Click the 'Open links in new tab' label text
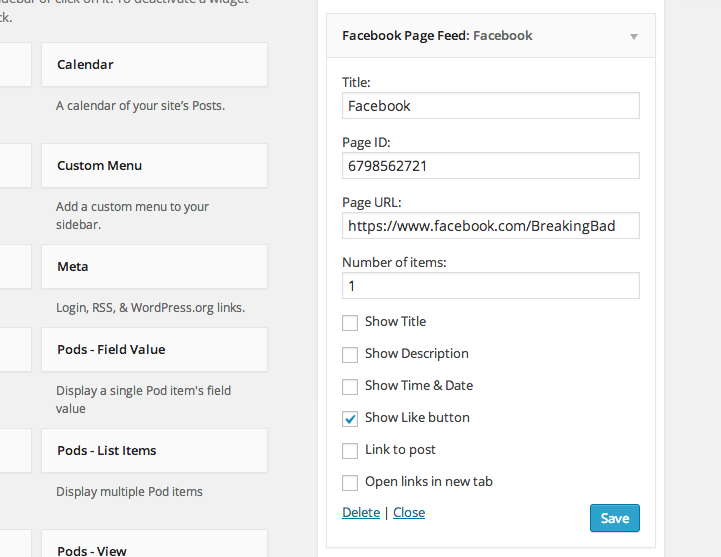Image resolution: width=721 pixels, height=557 pixels. pos(429,482)
